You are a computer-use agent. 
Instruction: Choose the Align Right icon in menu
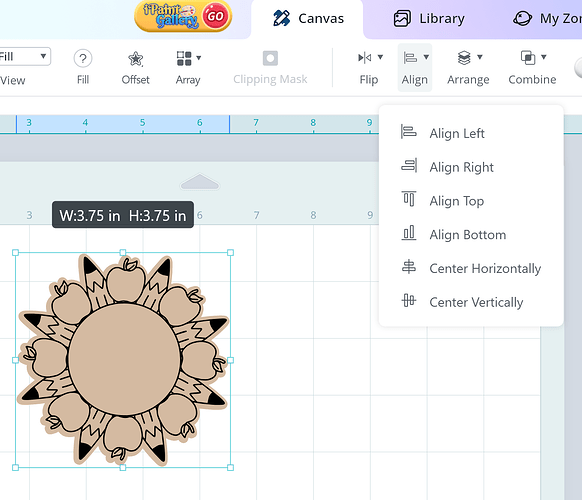(x=409, y=166)
